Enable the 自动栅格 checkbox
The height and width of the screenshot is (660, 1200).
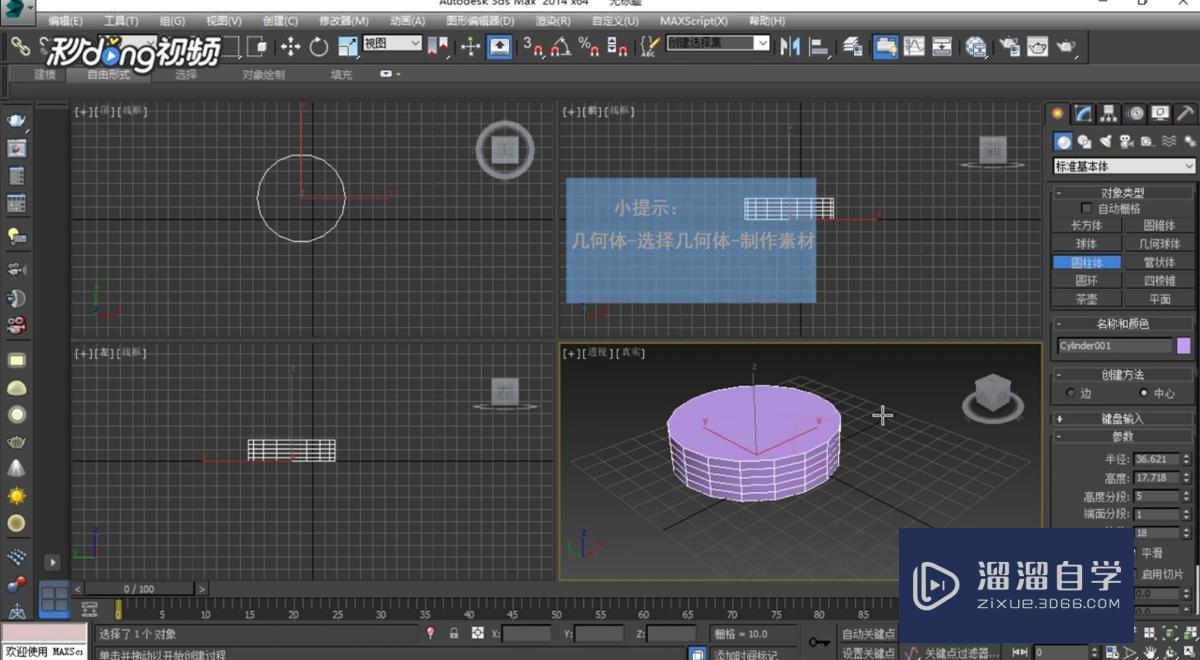1086,207
